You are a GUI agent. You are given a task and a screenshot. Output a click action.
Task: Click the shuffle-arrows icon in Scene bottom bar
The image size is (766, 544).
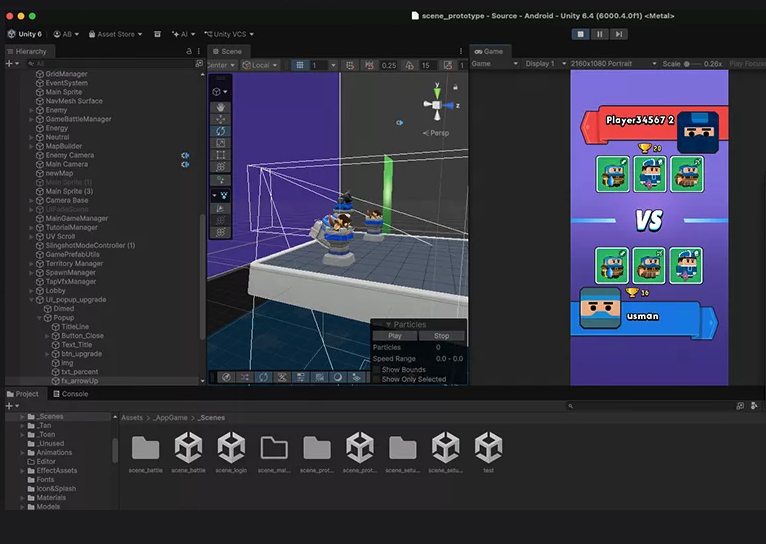click(x=245, y=377)
